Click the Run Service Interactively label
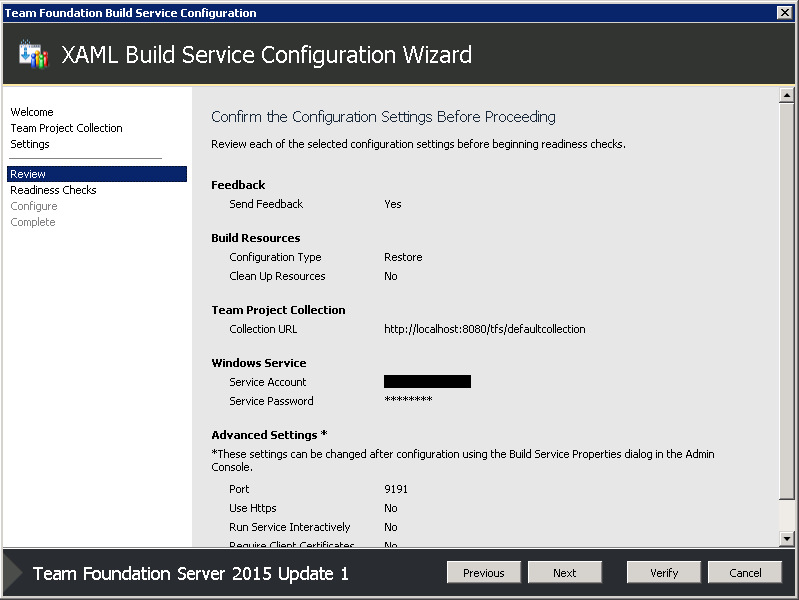This screenshot has width=799, height=600. [289, 527]
